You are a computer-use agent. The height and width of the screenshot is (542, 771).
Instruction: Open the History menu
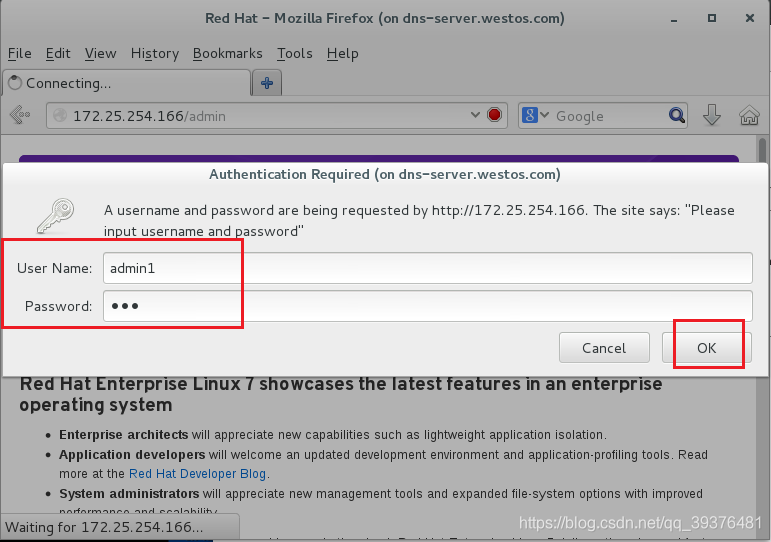pyautogui.click(x=154, y=53)
